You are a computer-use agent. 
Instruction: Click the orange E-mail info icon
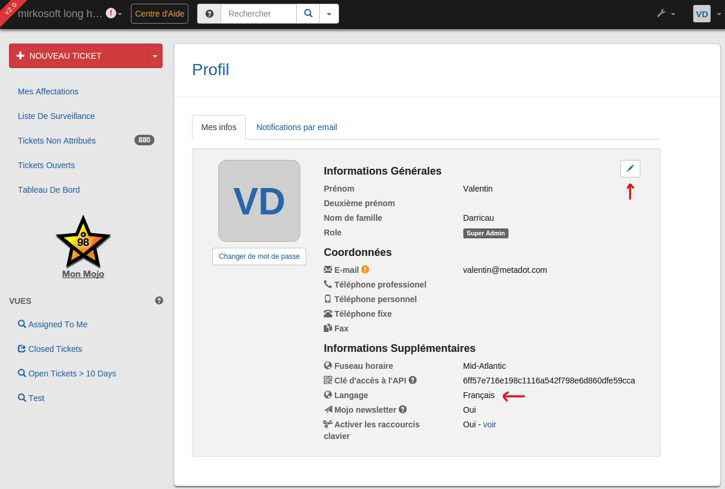tap(365, 269)
